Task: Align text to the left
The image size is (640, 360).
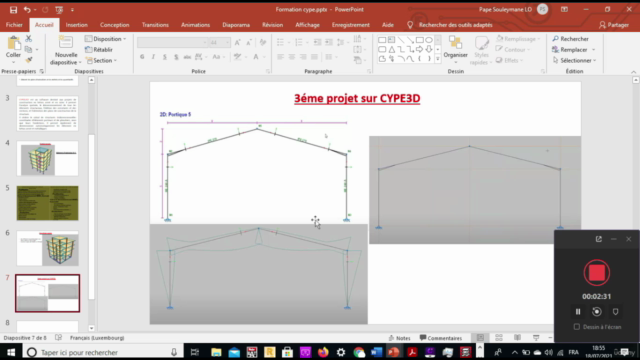Action: [x=280, y=57]
